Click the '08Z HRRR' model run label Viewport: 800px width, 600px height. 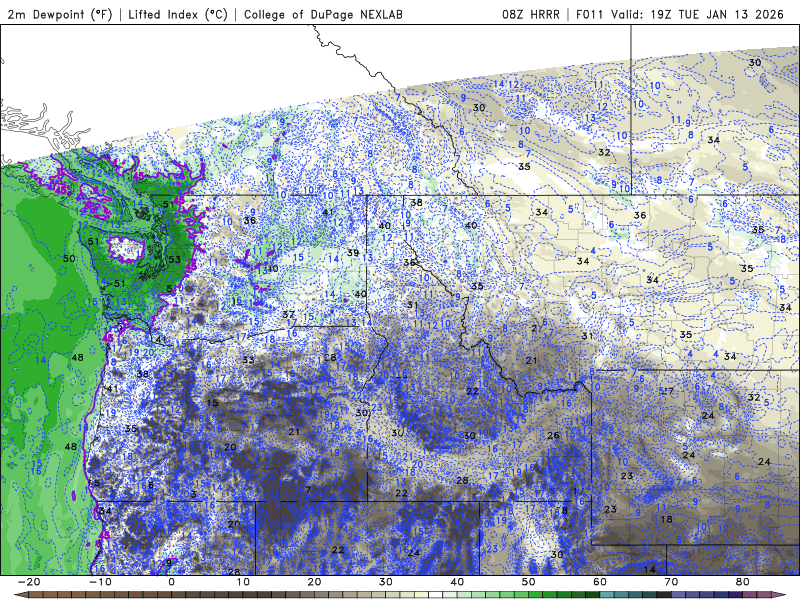point(531,14)
